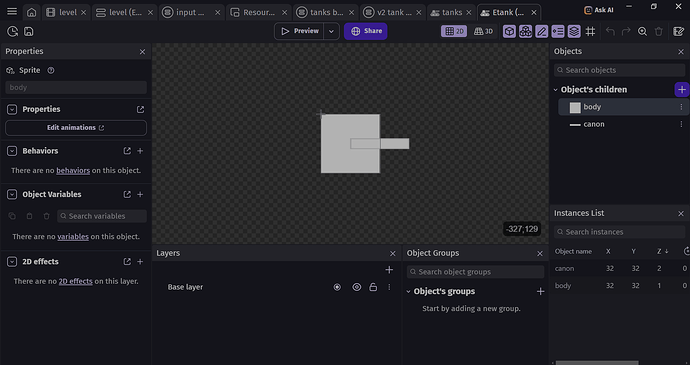Image resolution: width=690 pixels, height=365 pixels.
Task: Collapse Object's children list
Action: 556,90
